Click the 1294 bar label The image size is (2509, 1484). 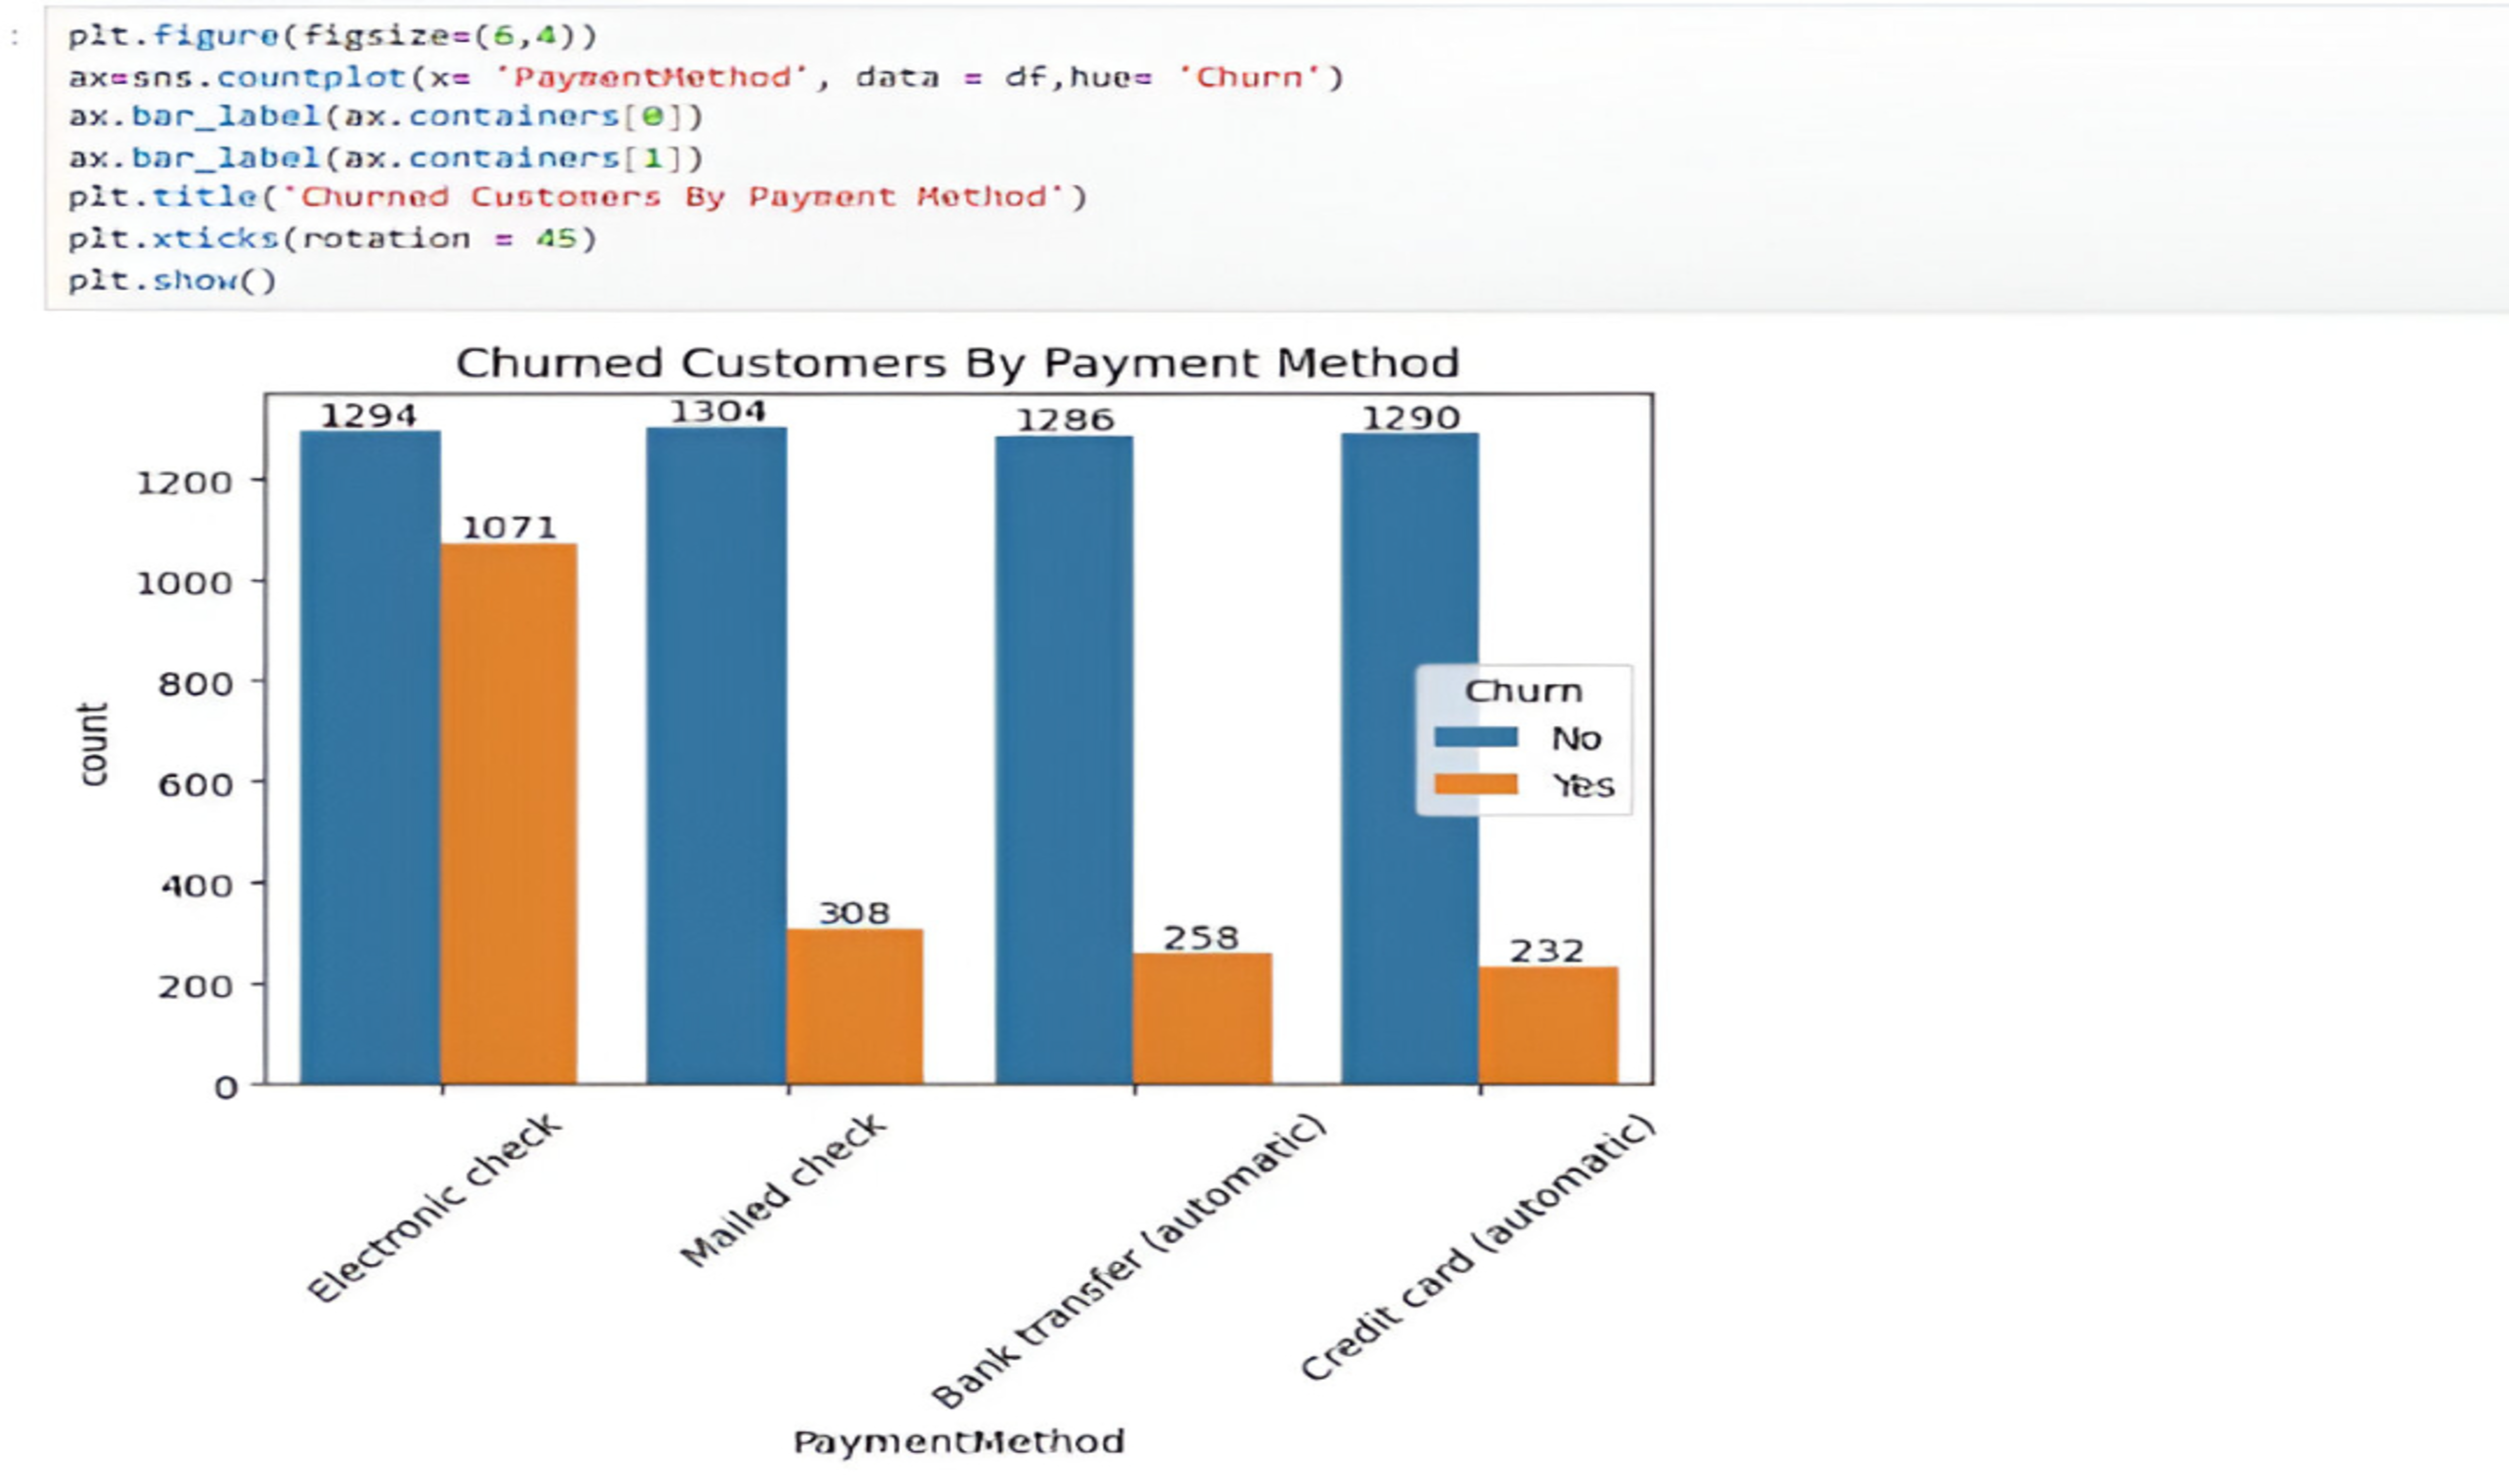[369, 415]
